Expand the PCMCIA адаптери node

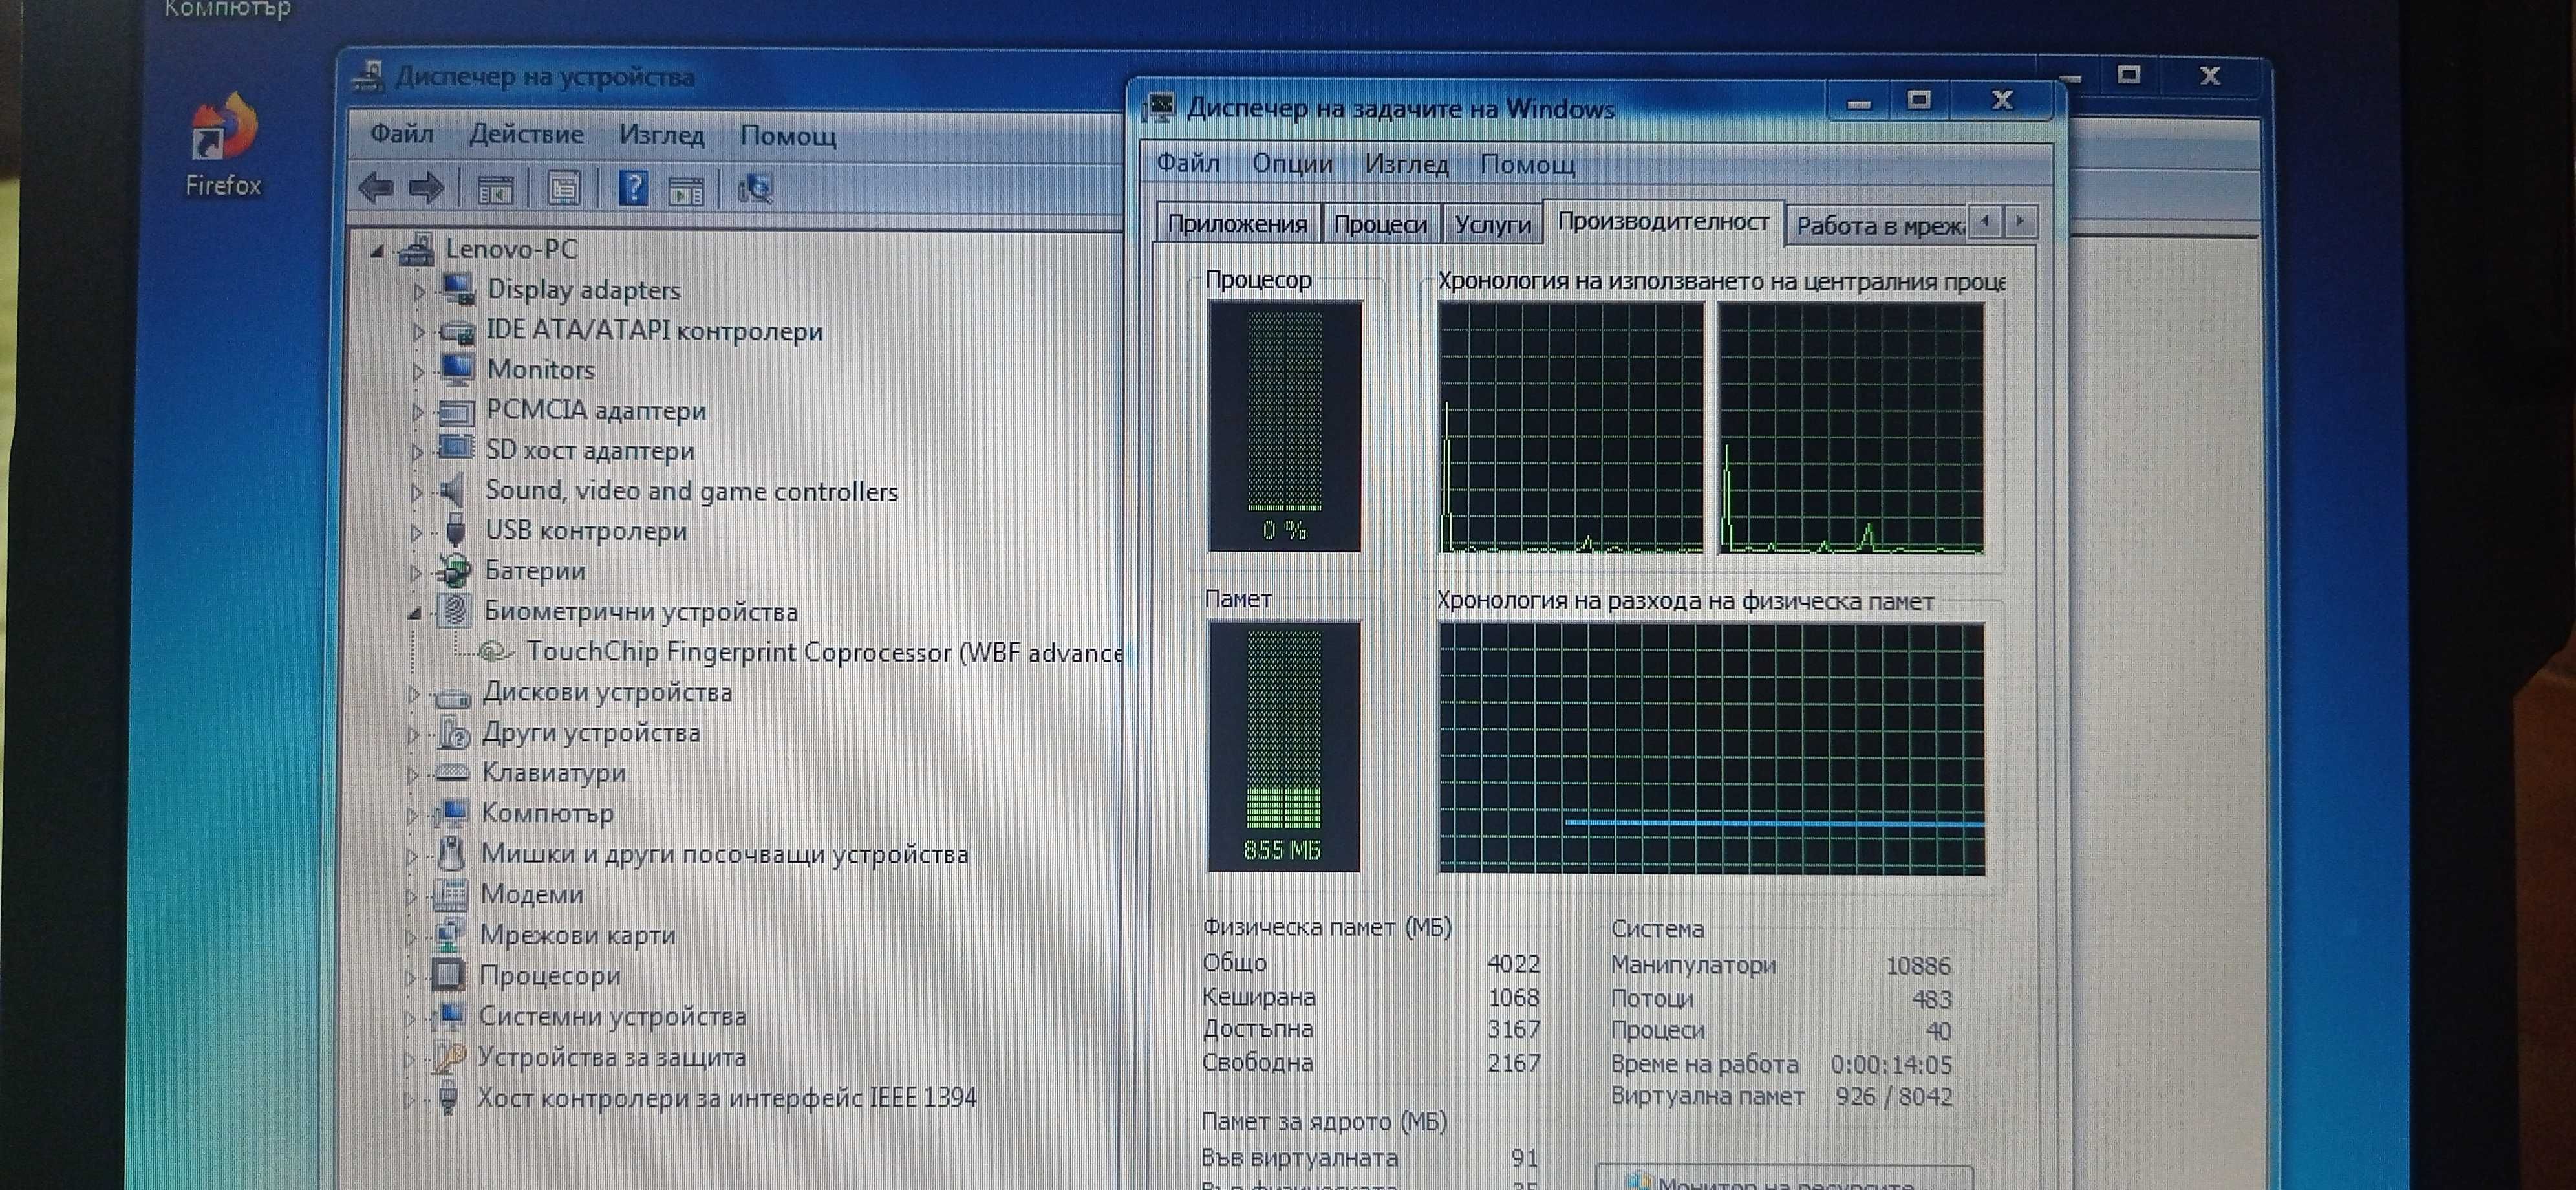tap(417, 412)
